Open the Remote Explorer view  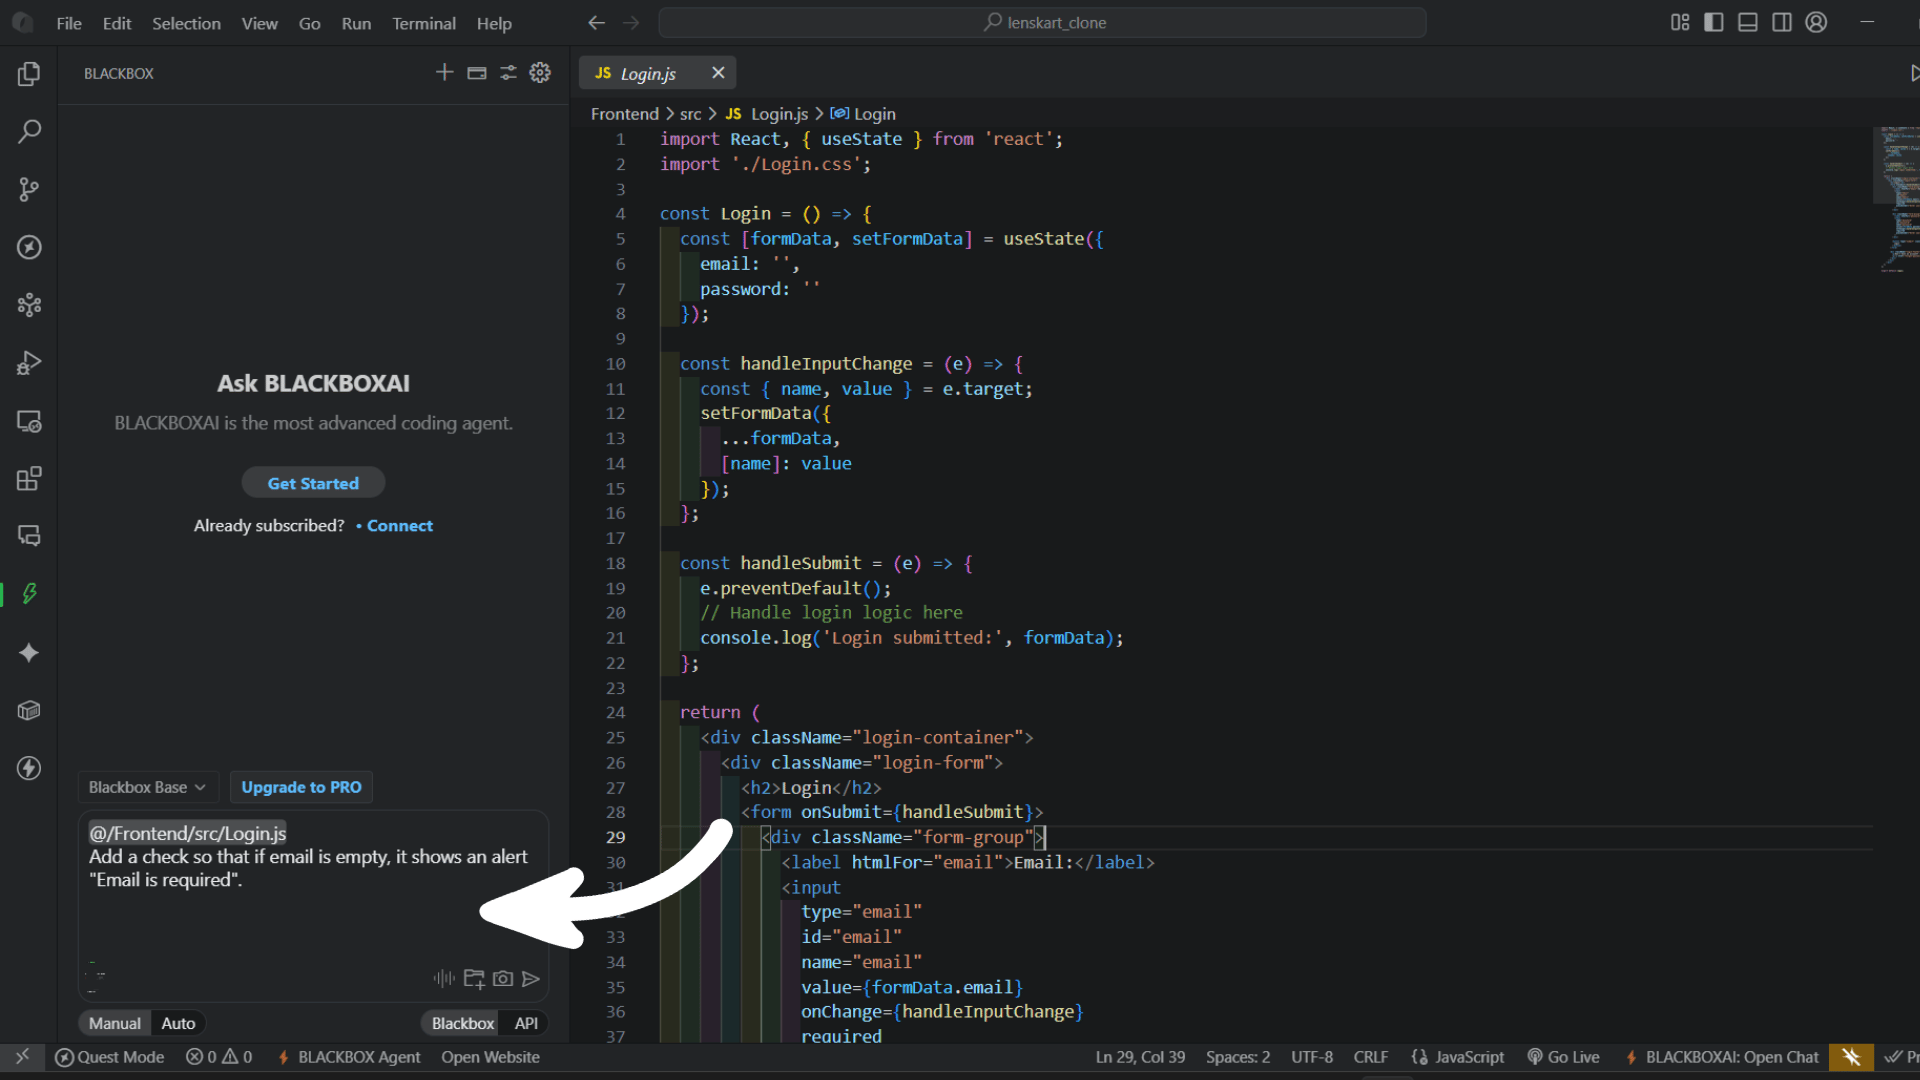point(29,421)
